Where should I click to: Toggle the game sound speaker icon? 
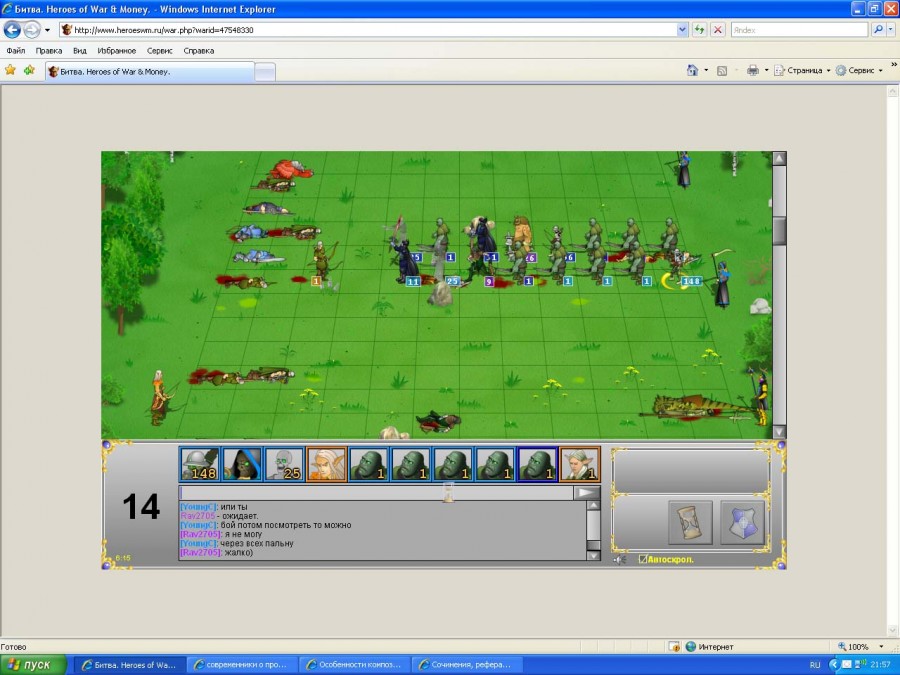tap(620, 559)
